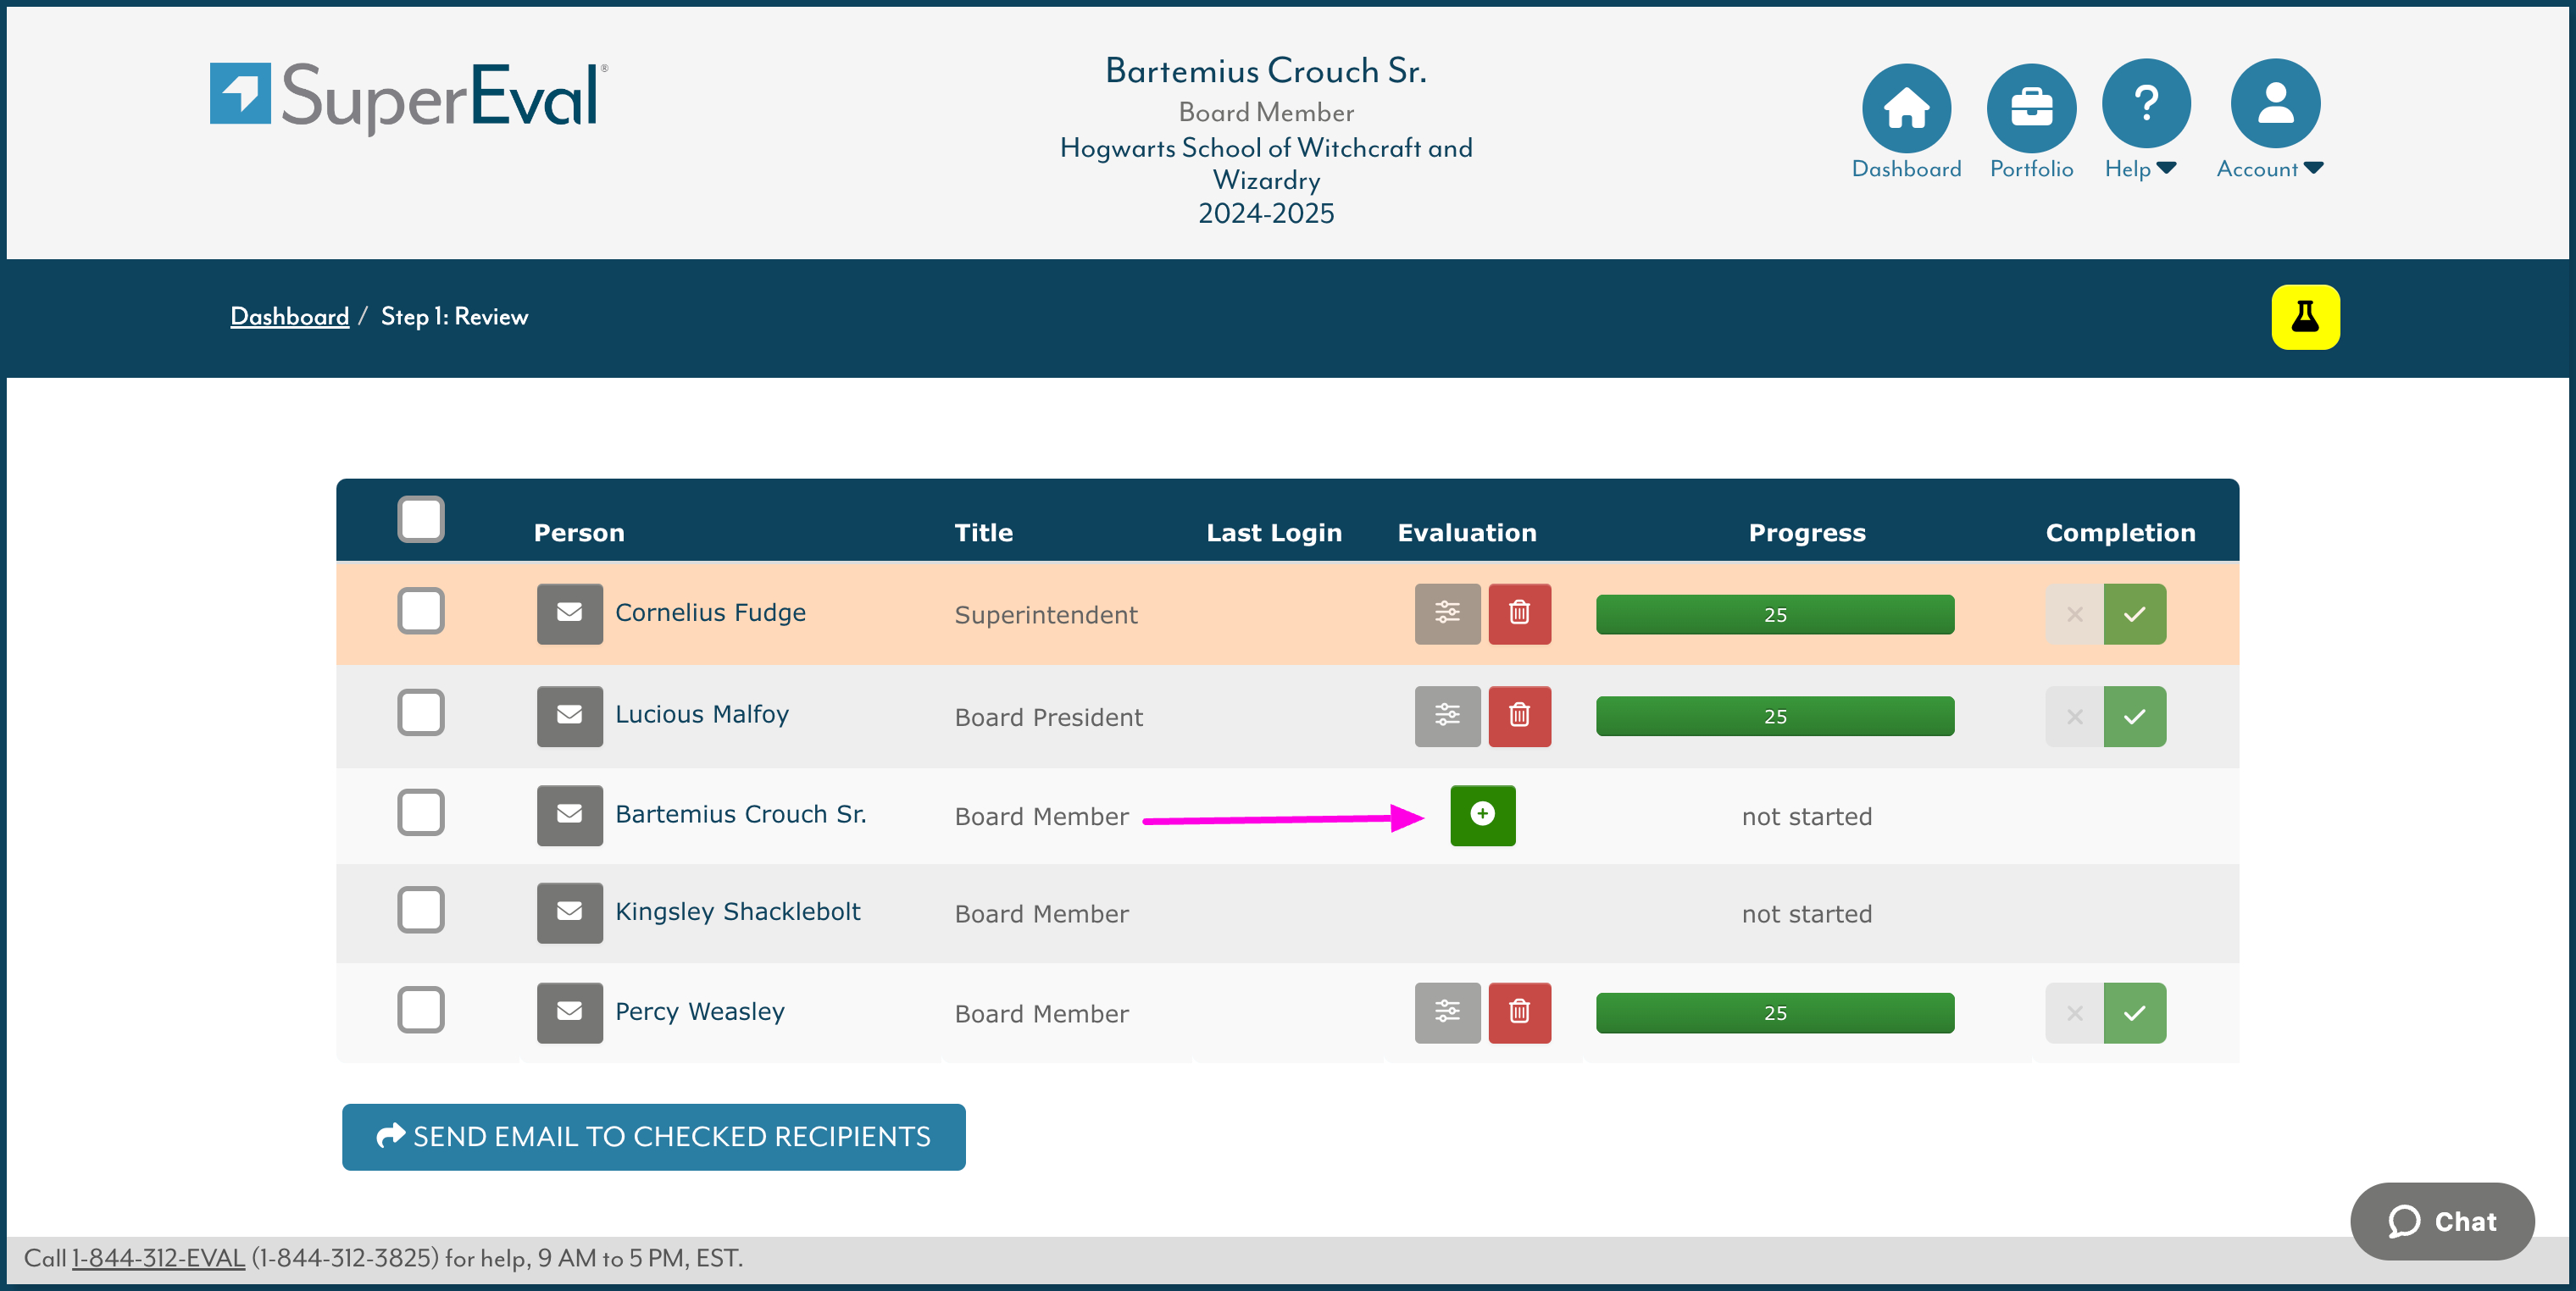Email Percy Weasley via envelope icon

point(569,1012)
